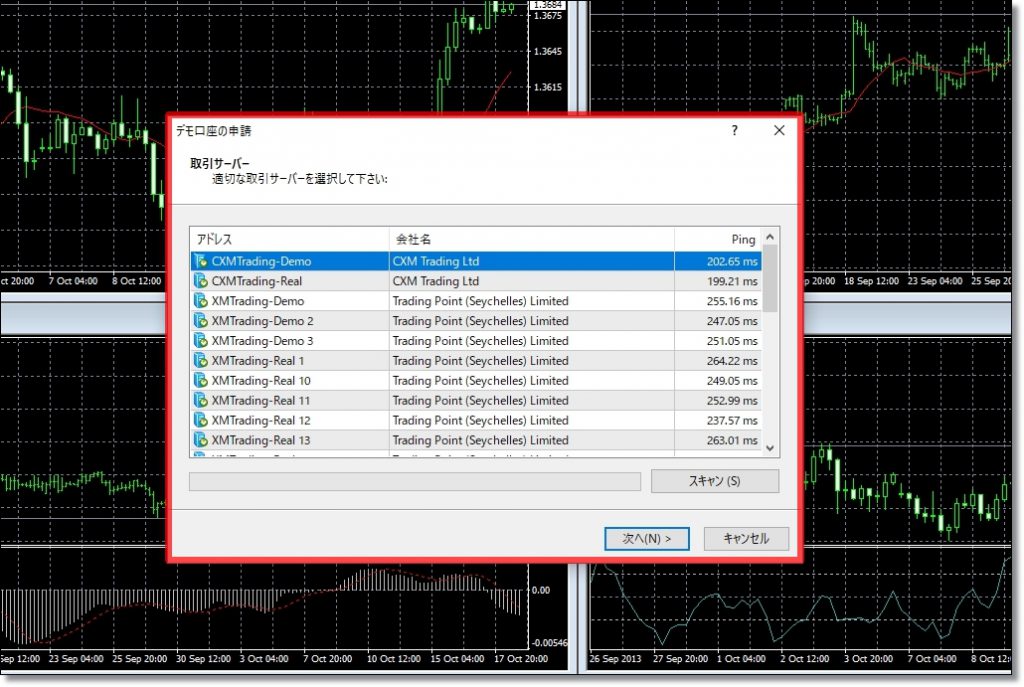Sort the server list by Ping column
Image resolution: width=1024 pixels, height=687 pixels.
pos(718,239)
